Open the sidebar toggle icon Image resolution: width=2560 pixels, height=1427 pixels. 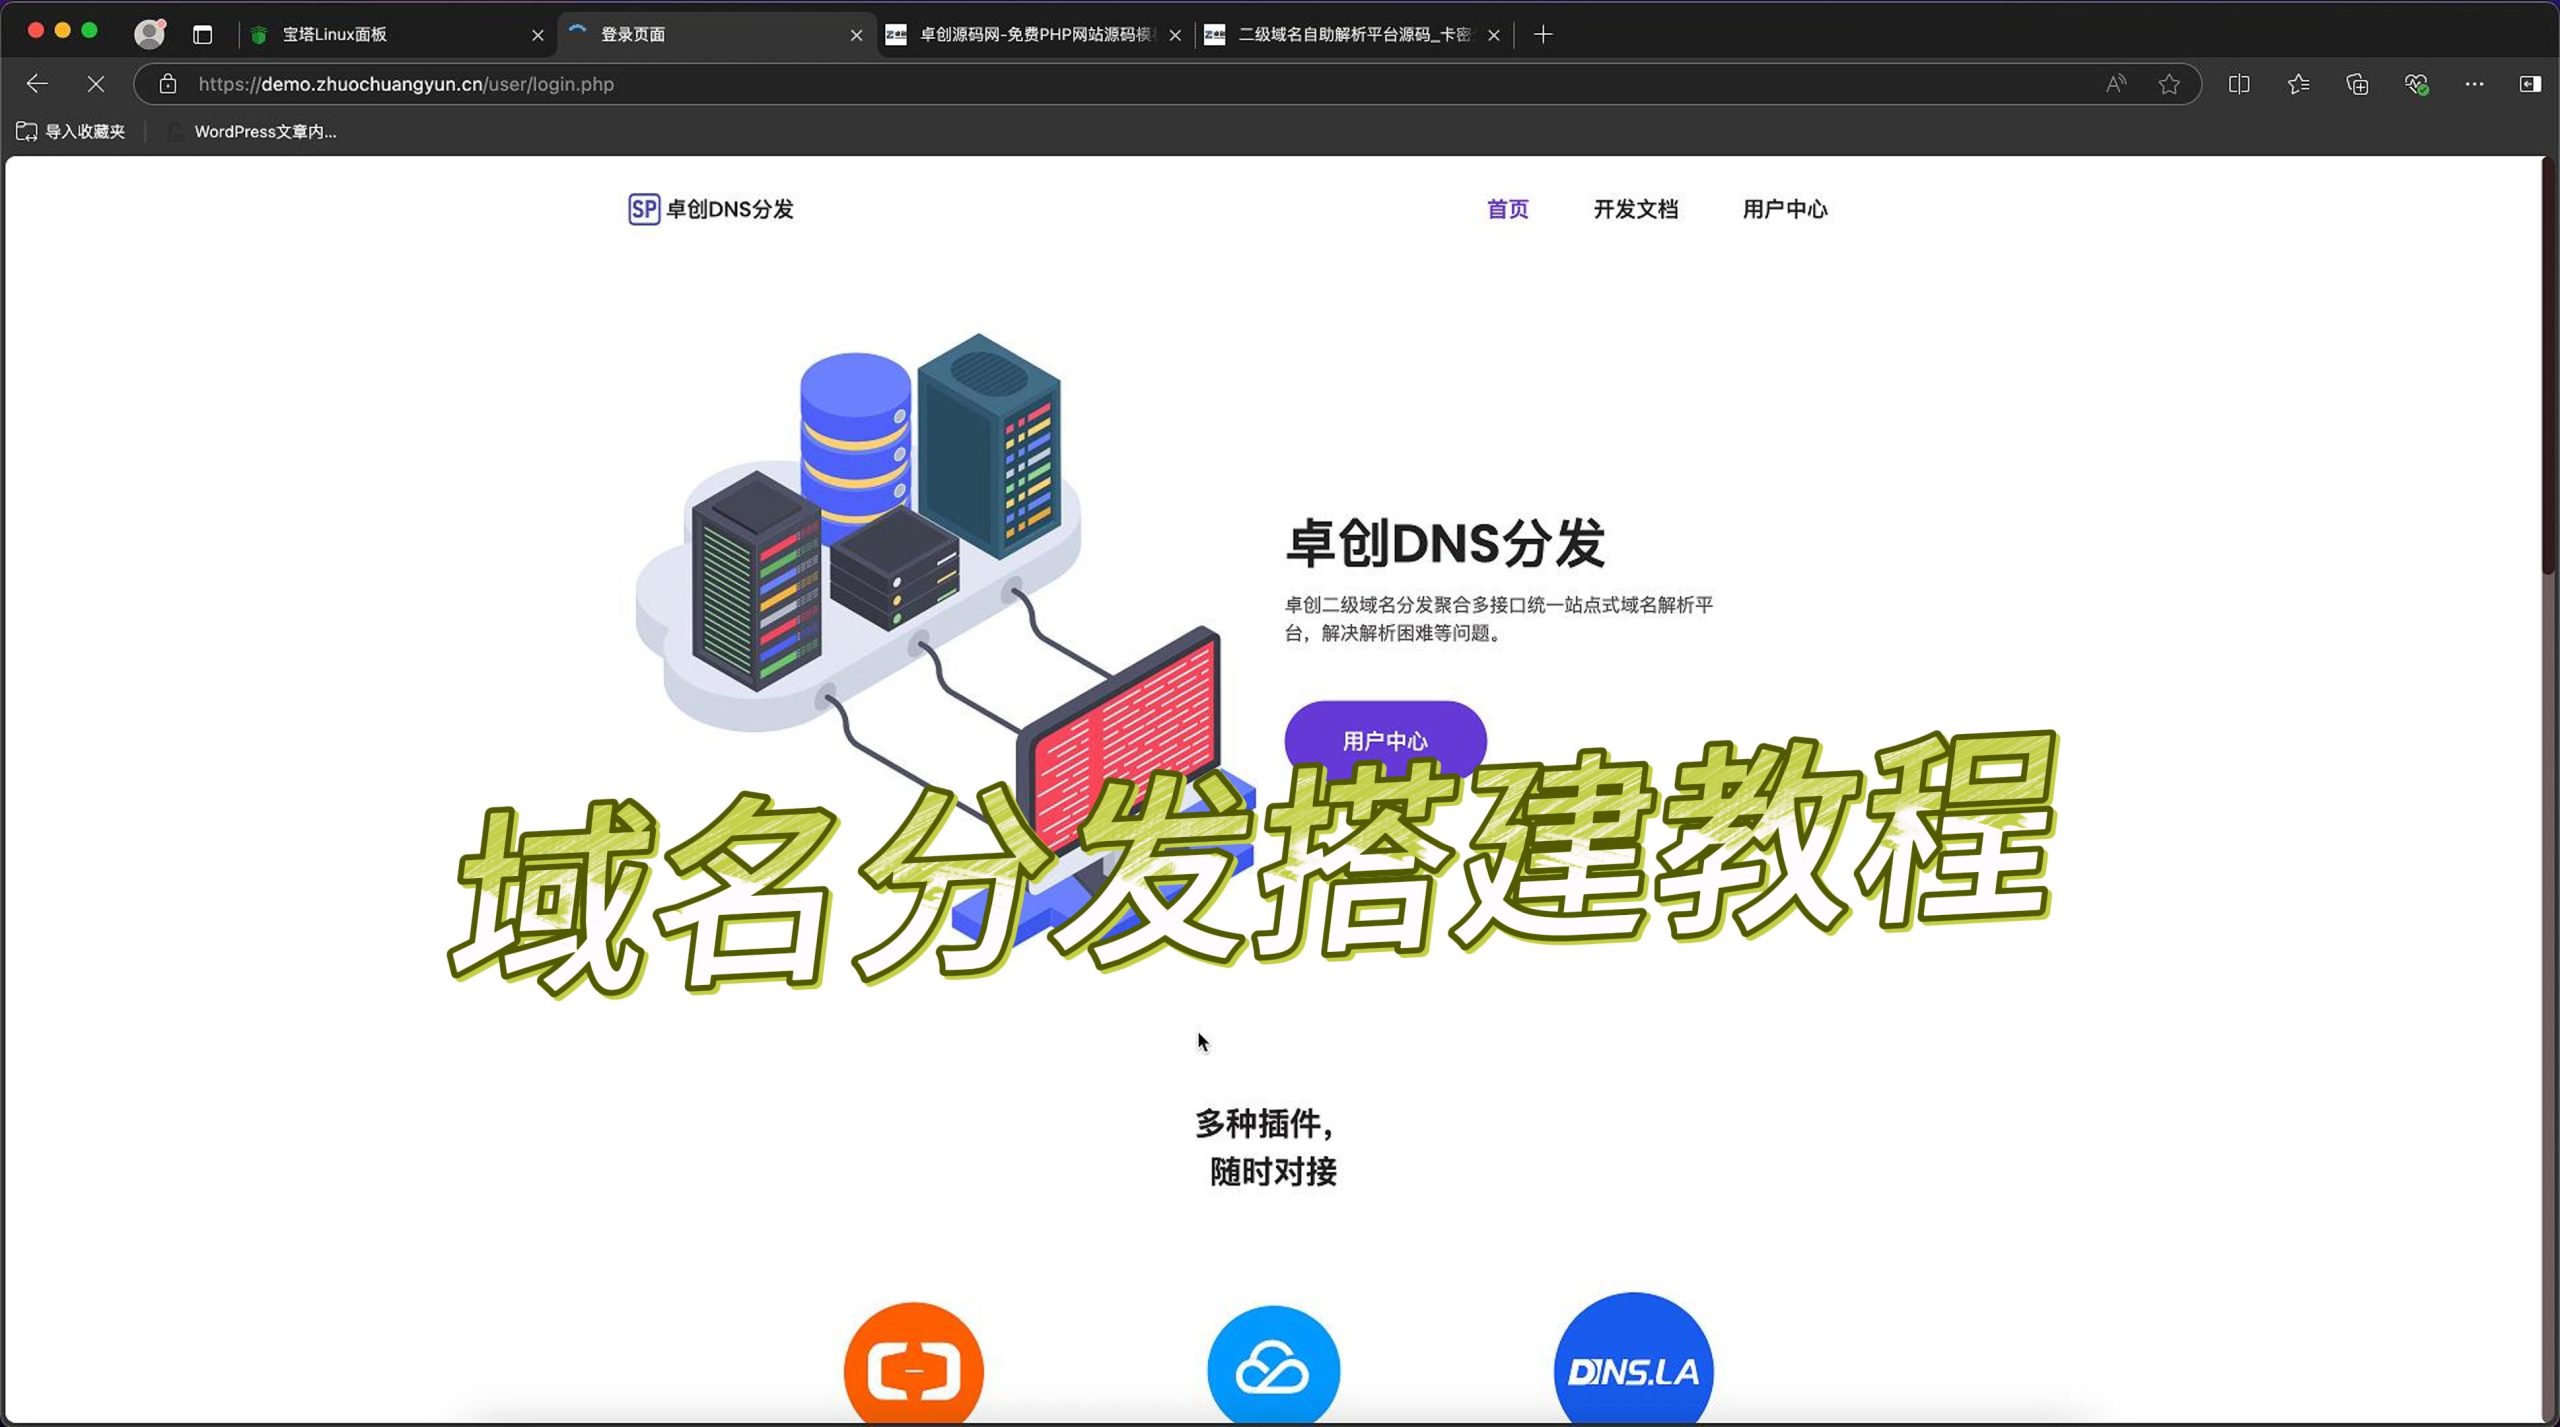pyautogui.click(x=2530, y=84)
